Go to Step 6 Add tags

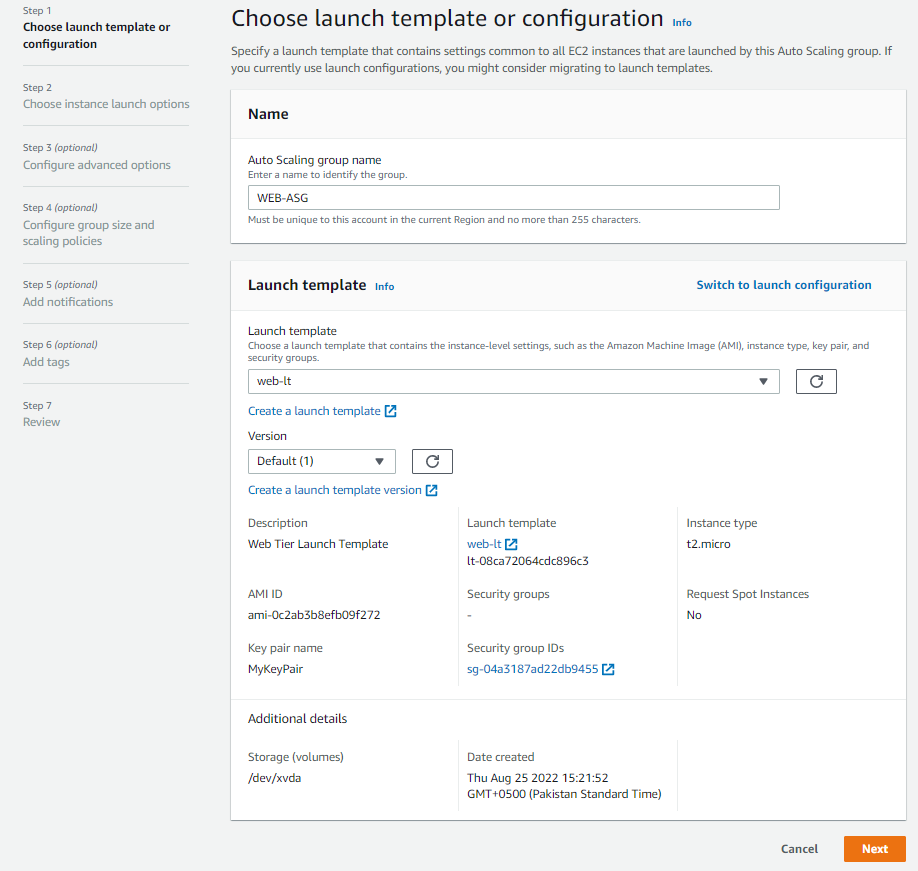(46, 362)
